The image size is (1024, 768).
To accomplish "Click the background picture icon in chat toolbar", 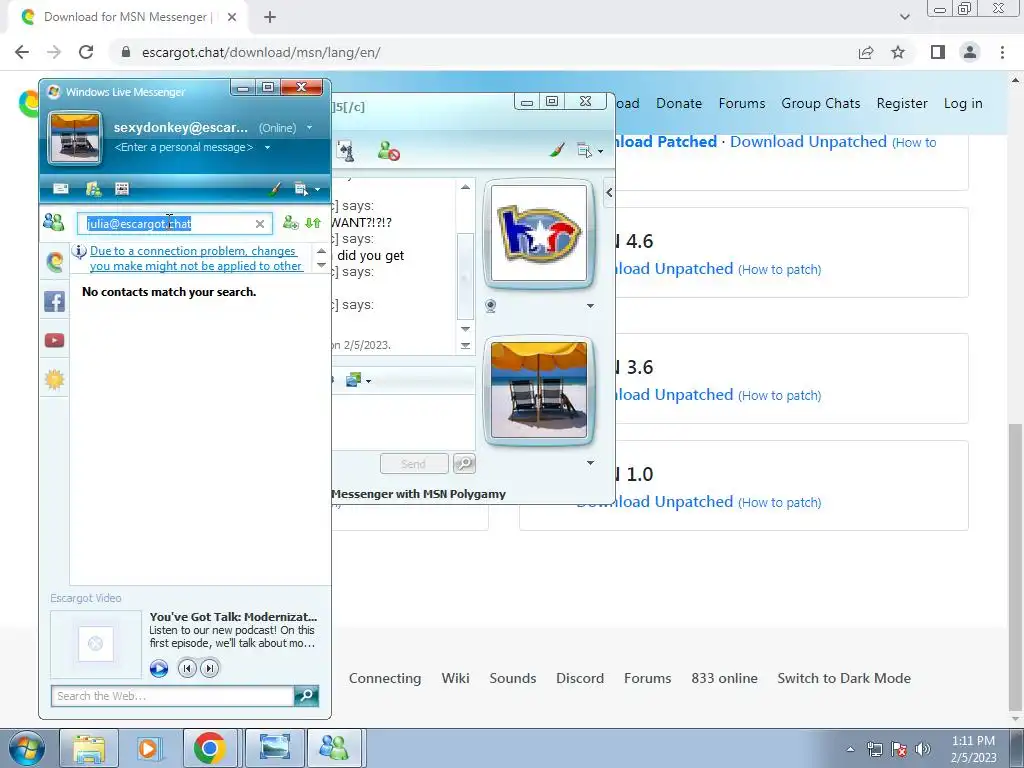I will point(353,379).
